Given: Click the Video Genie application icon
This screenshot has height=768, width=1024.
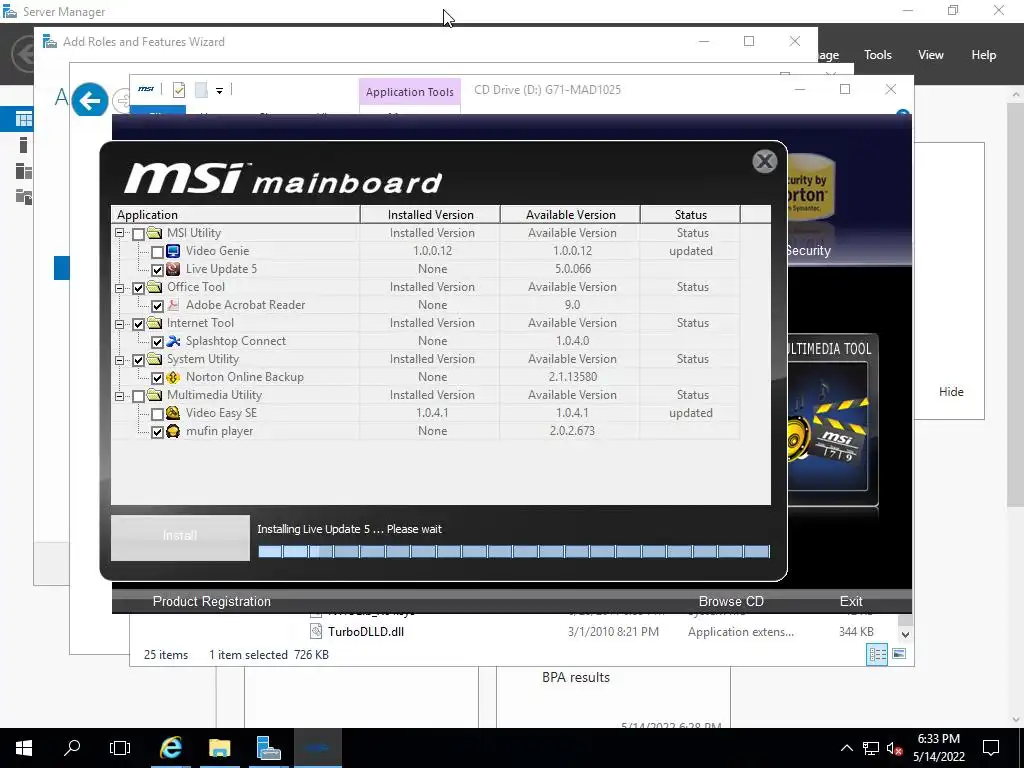Looking at the screenshot, I should pos(173,251).
